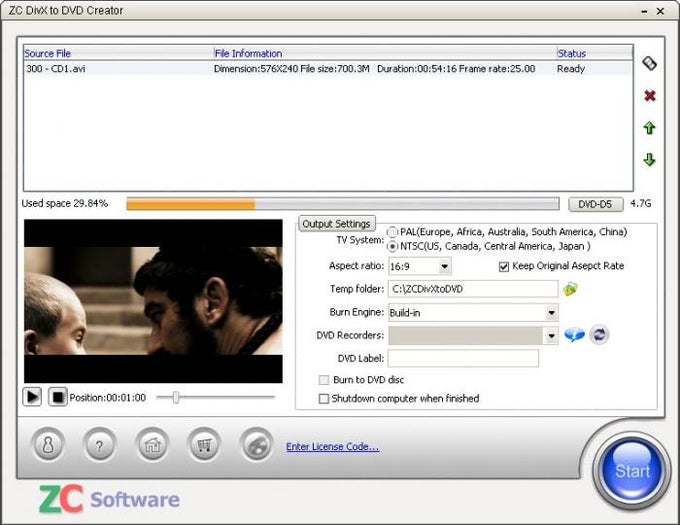Open help with question mark button

coord(99,444)
